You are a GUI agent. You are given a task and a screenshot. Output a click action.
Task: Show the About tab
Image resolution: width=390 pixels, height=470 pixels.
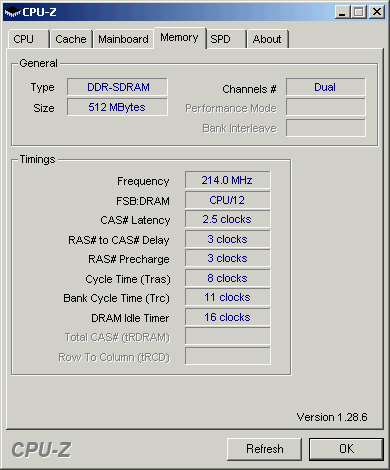tap(267, 39)
